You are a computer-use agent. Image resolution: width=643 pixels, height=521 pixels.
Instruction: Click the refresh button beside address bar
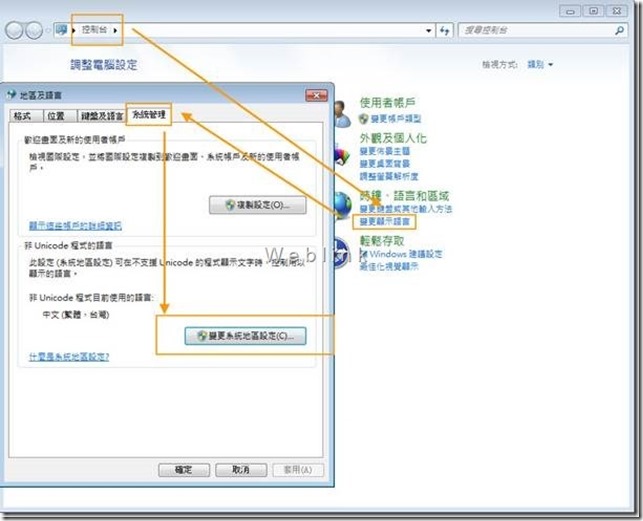coord(445,30)
